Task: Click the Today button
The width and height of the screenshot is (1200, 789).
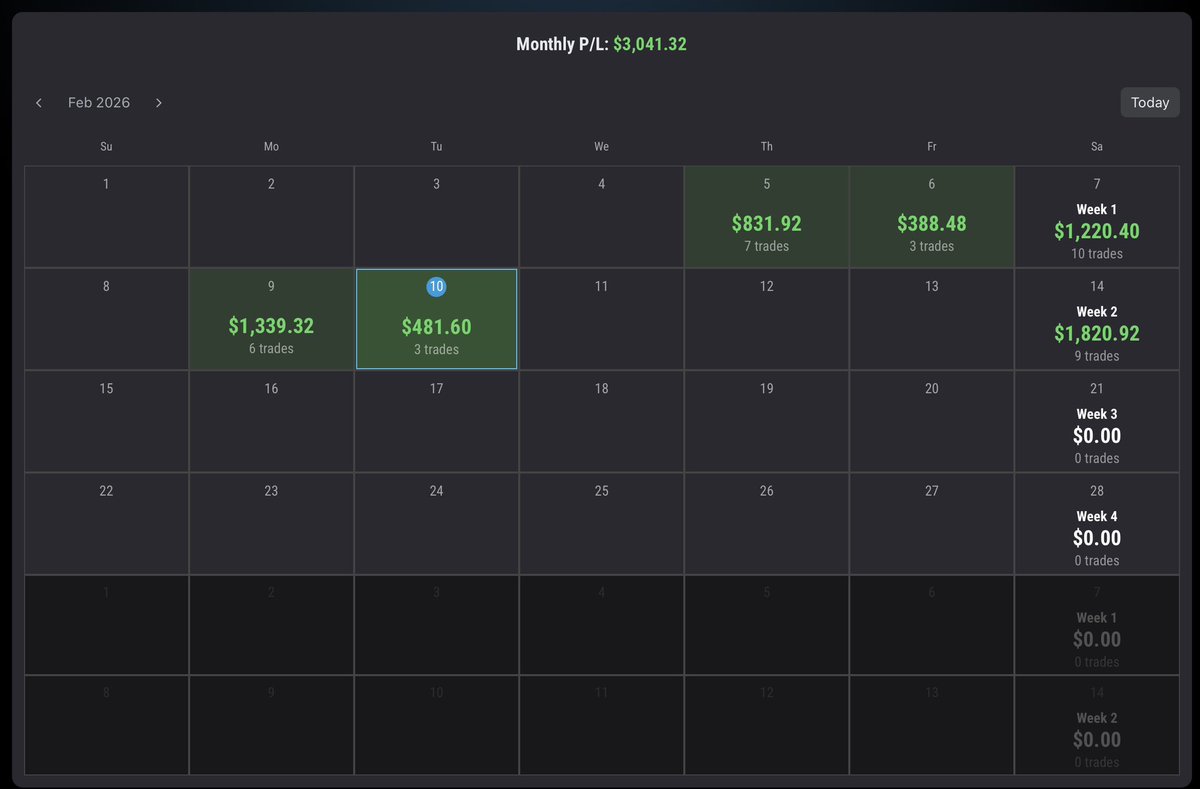Action: (1150, 102)
